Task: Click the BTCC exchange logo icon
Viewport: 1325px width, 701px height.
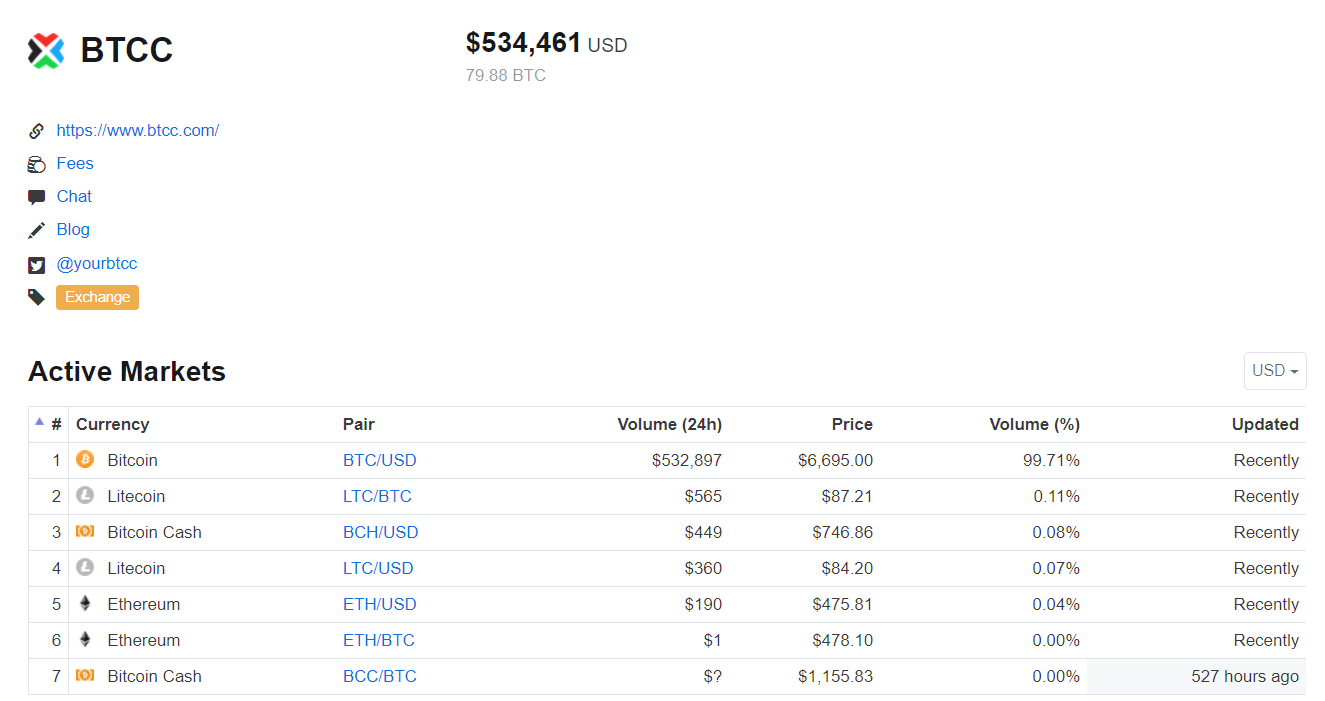Action: [x=46, y=50]
